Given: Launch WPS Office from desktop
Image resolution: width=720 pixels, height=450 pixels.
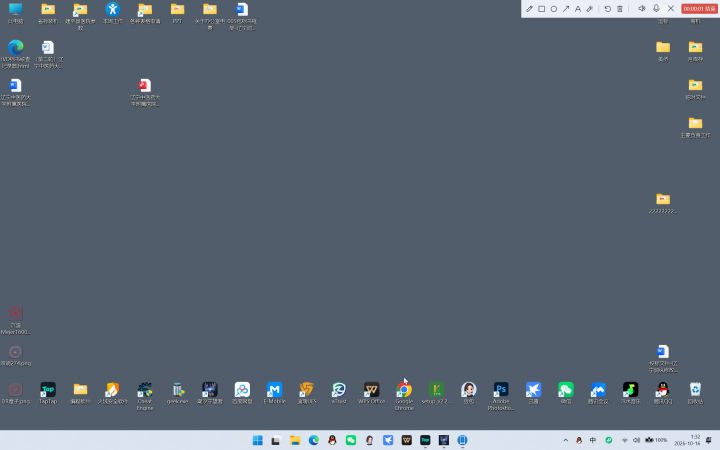Looking at the screenshot, I should pyautogui.click(x=371, y=393).
